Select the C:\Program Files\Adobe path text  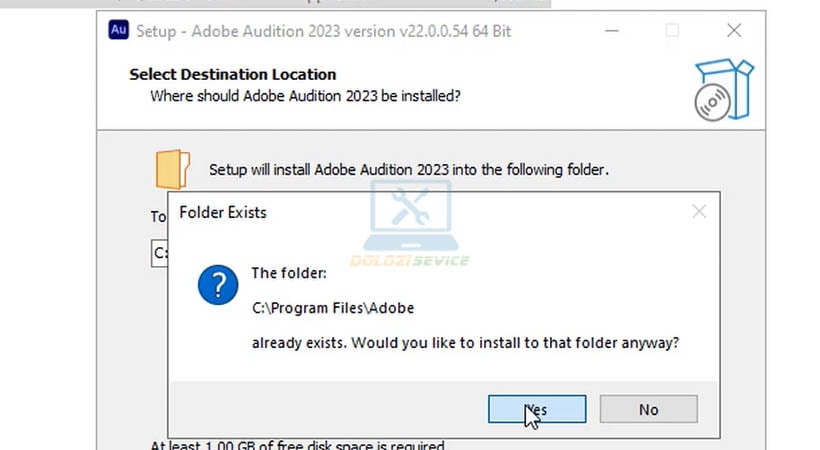(x=333, y=307)
